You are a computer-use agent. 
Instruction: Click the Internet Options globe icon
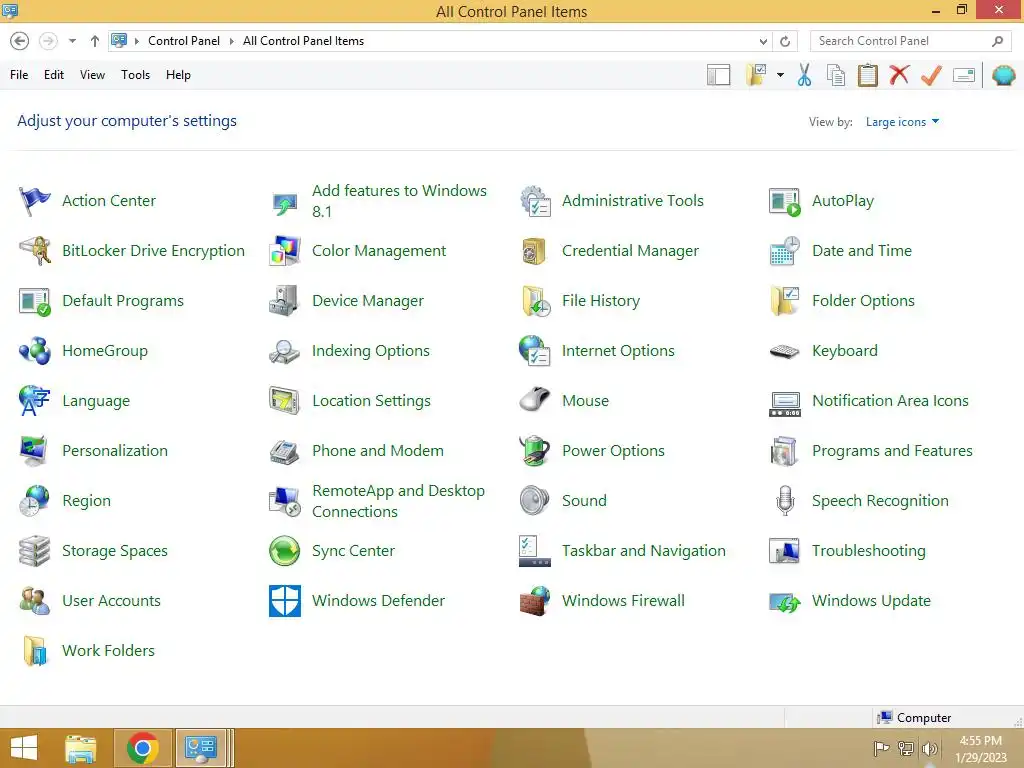tap(535, 351)
